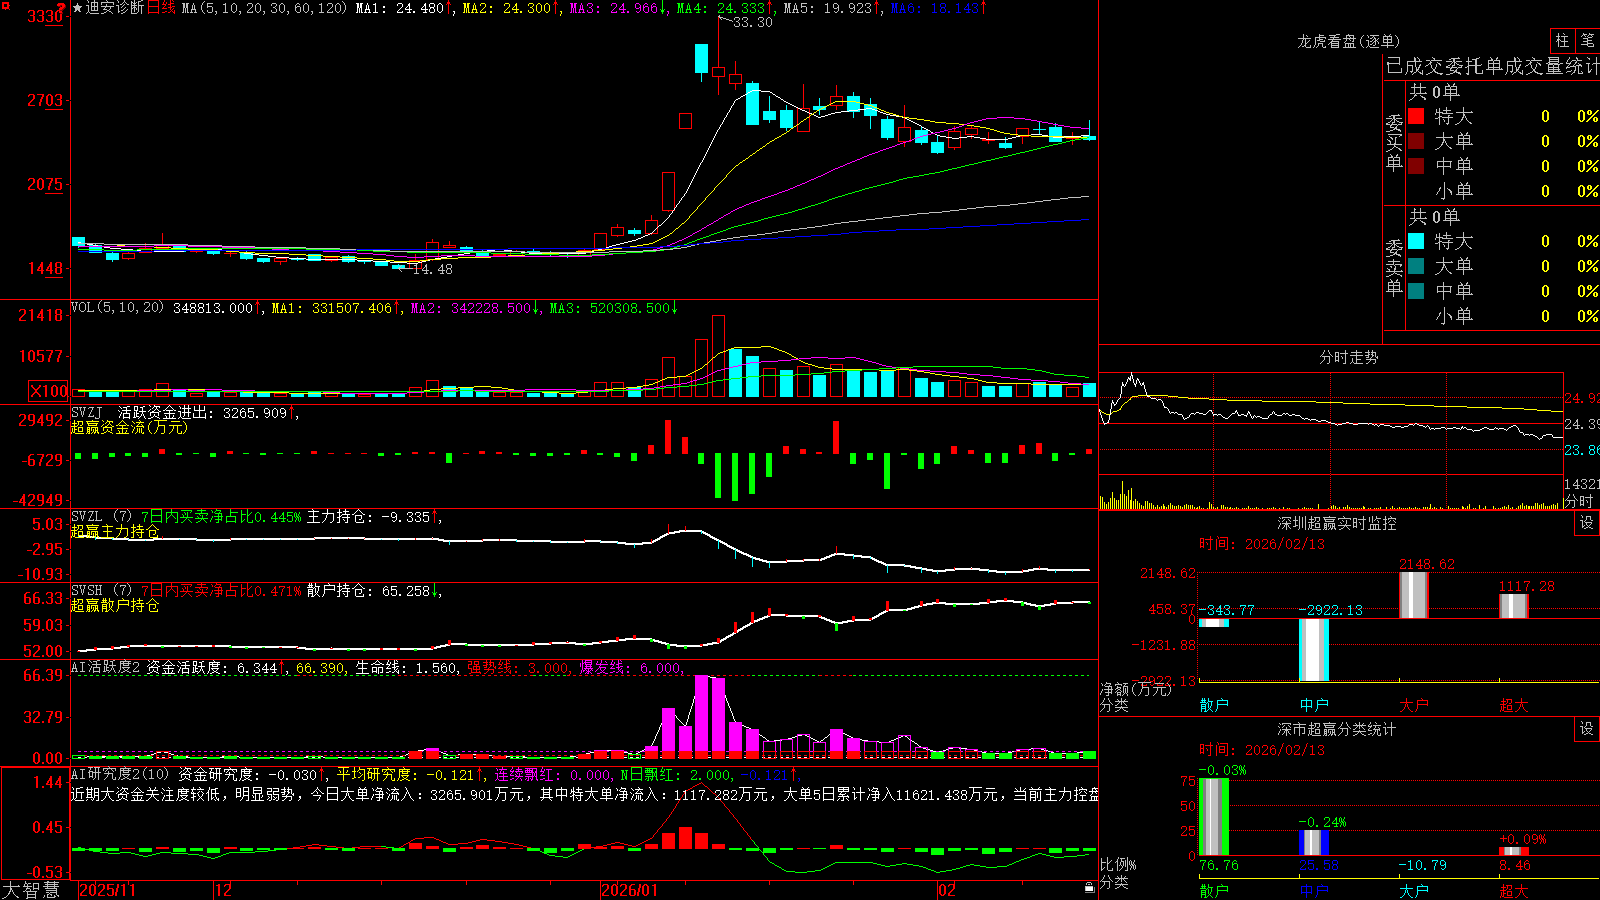Select the 迪安诊断 stock name

coord(115,8)
